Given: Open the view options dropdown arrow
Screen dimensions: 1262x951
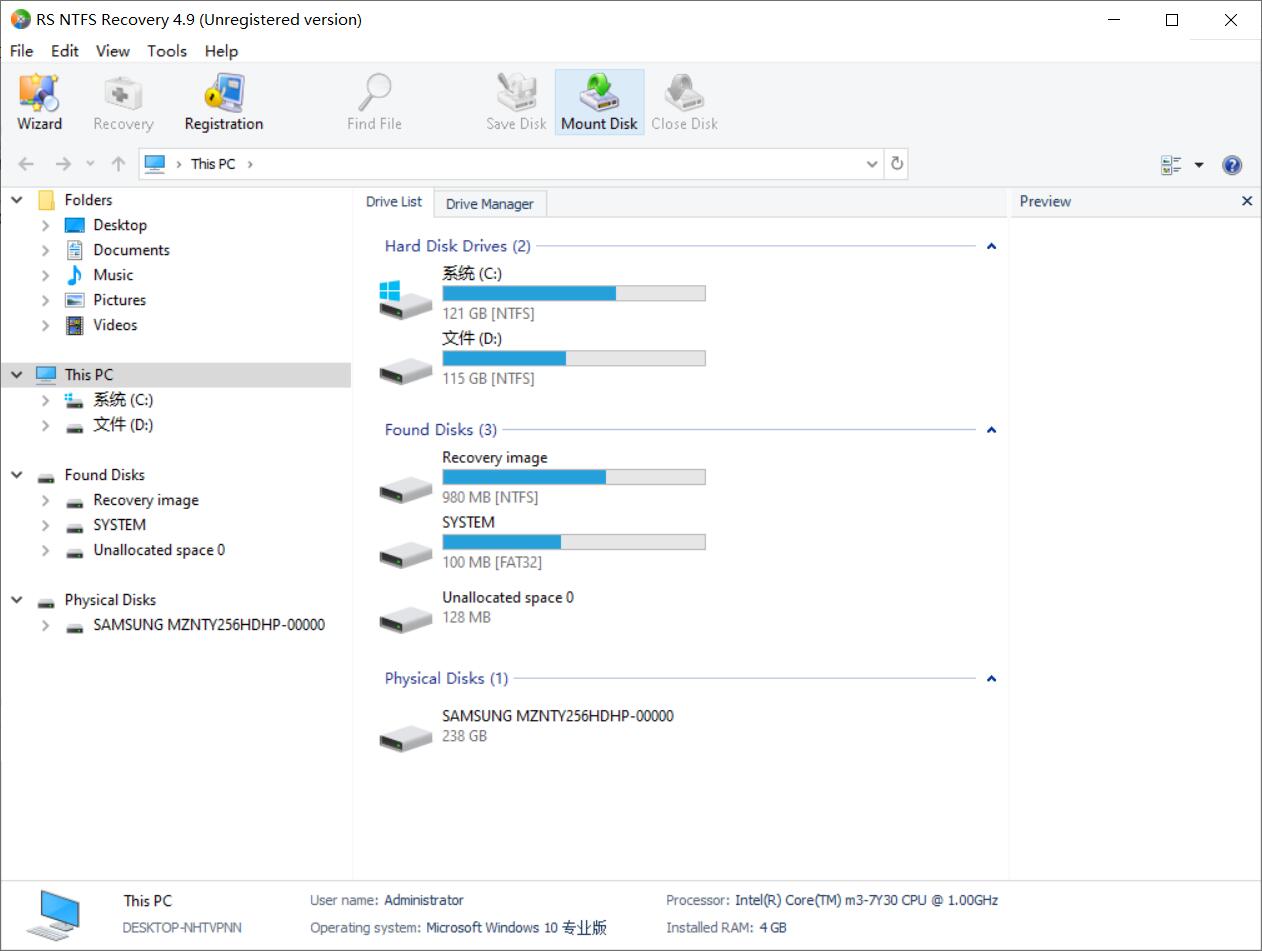Looking at the screenshot, I should (x=1199, y=165).
